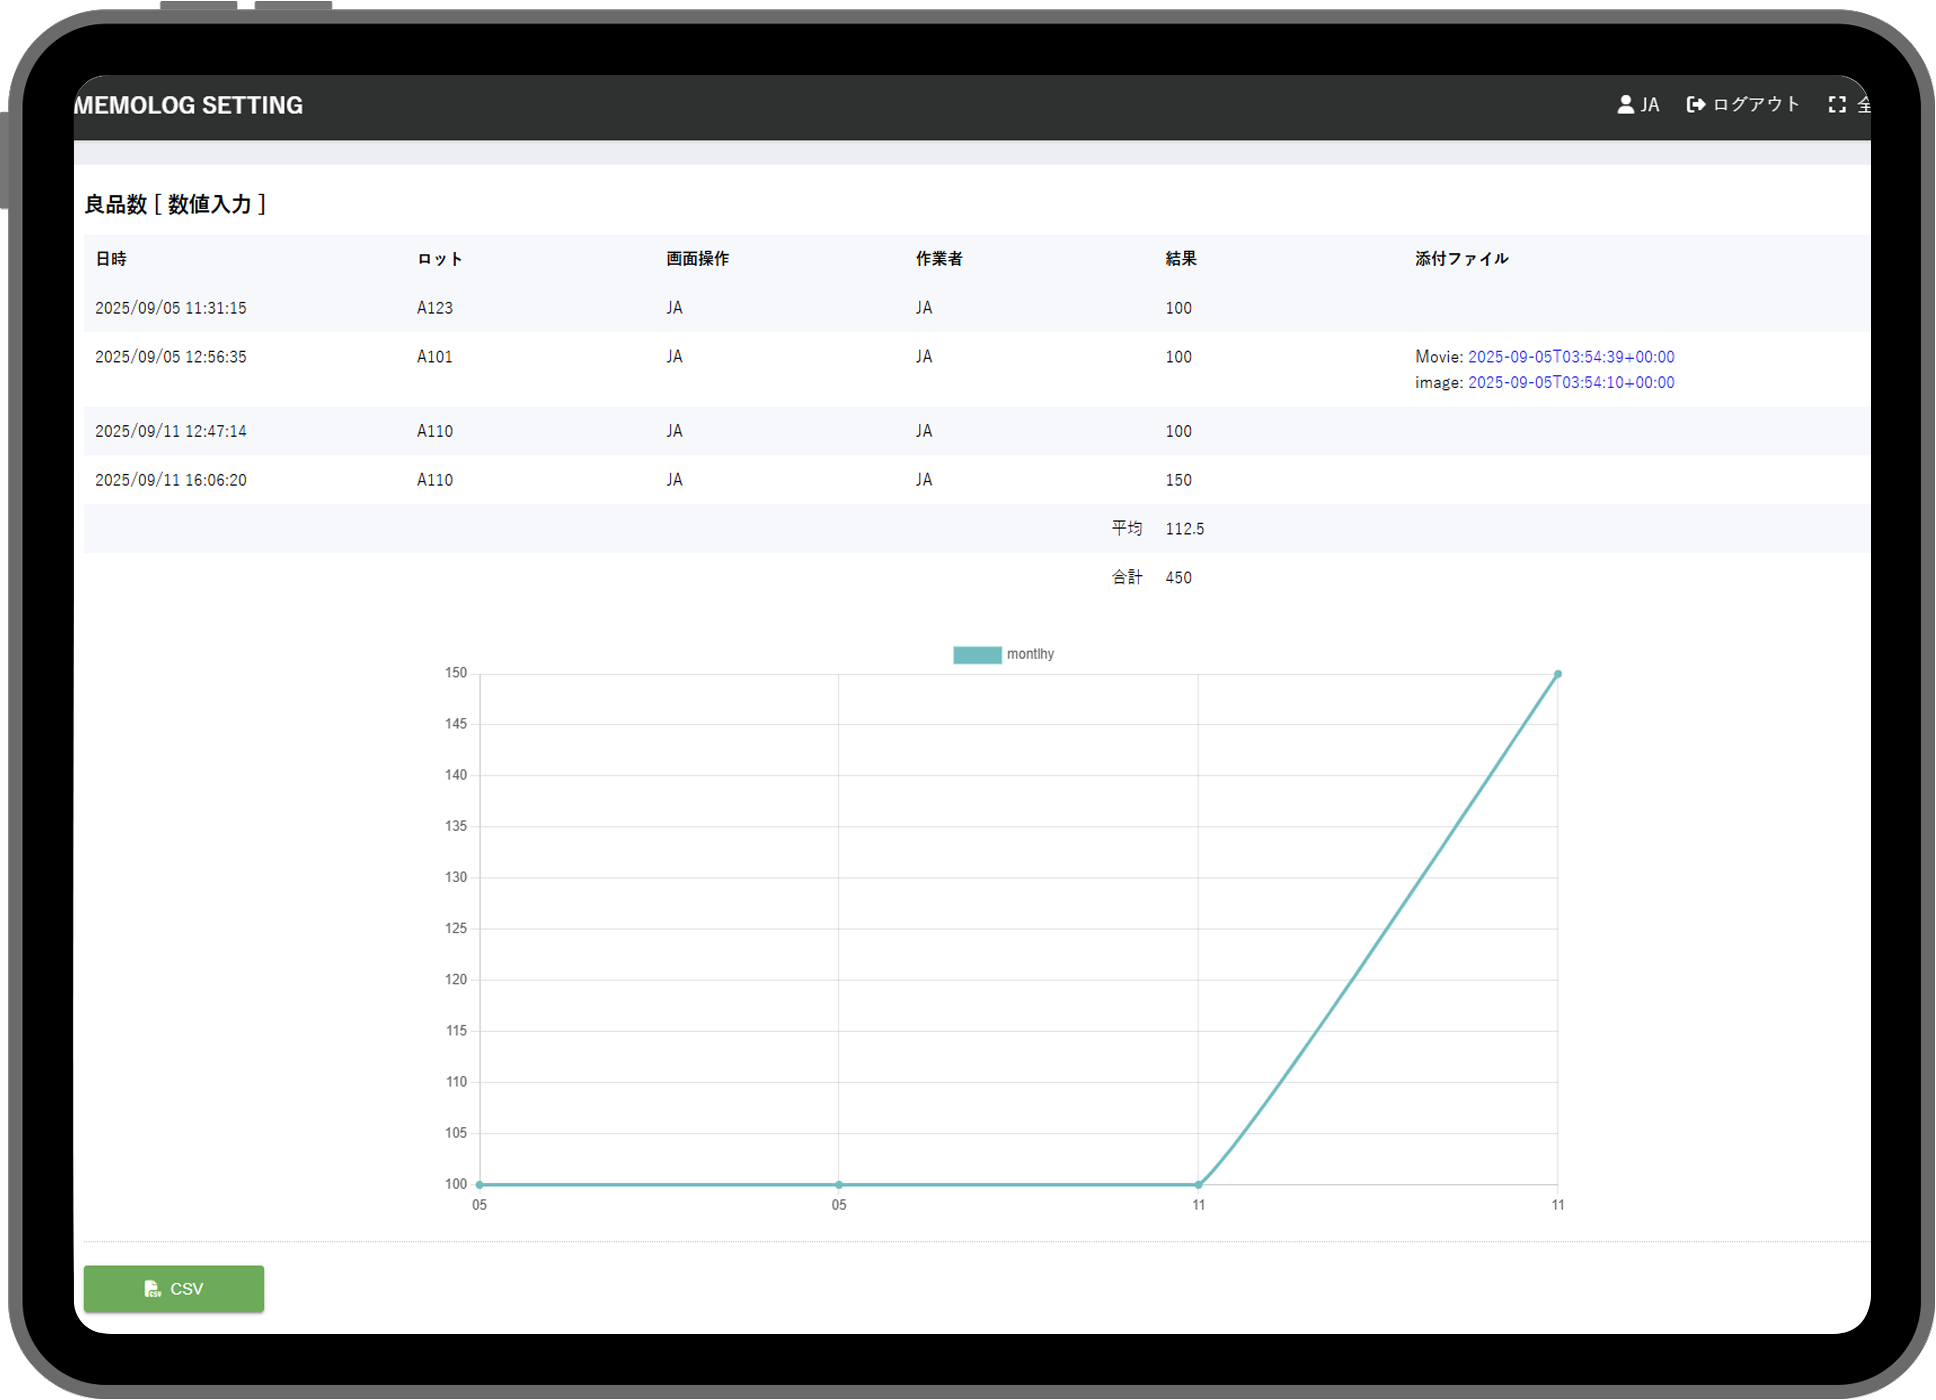Open the Movie attachment timestamp link
Screen dimensions: 1936x1400
[x=1570, y=357]
